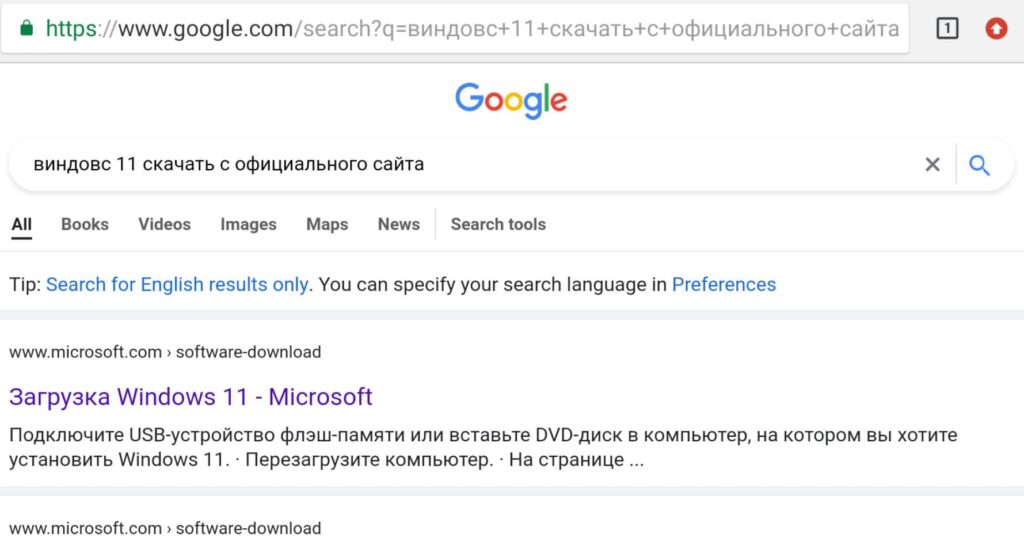Clear the search query with X icon
This screenshot has width=1024, height=542.
[x=933, y=165]
